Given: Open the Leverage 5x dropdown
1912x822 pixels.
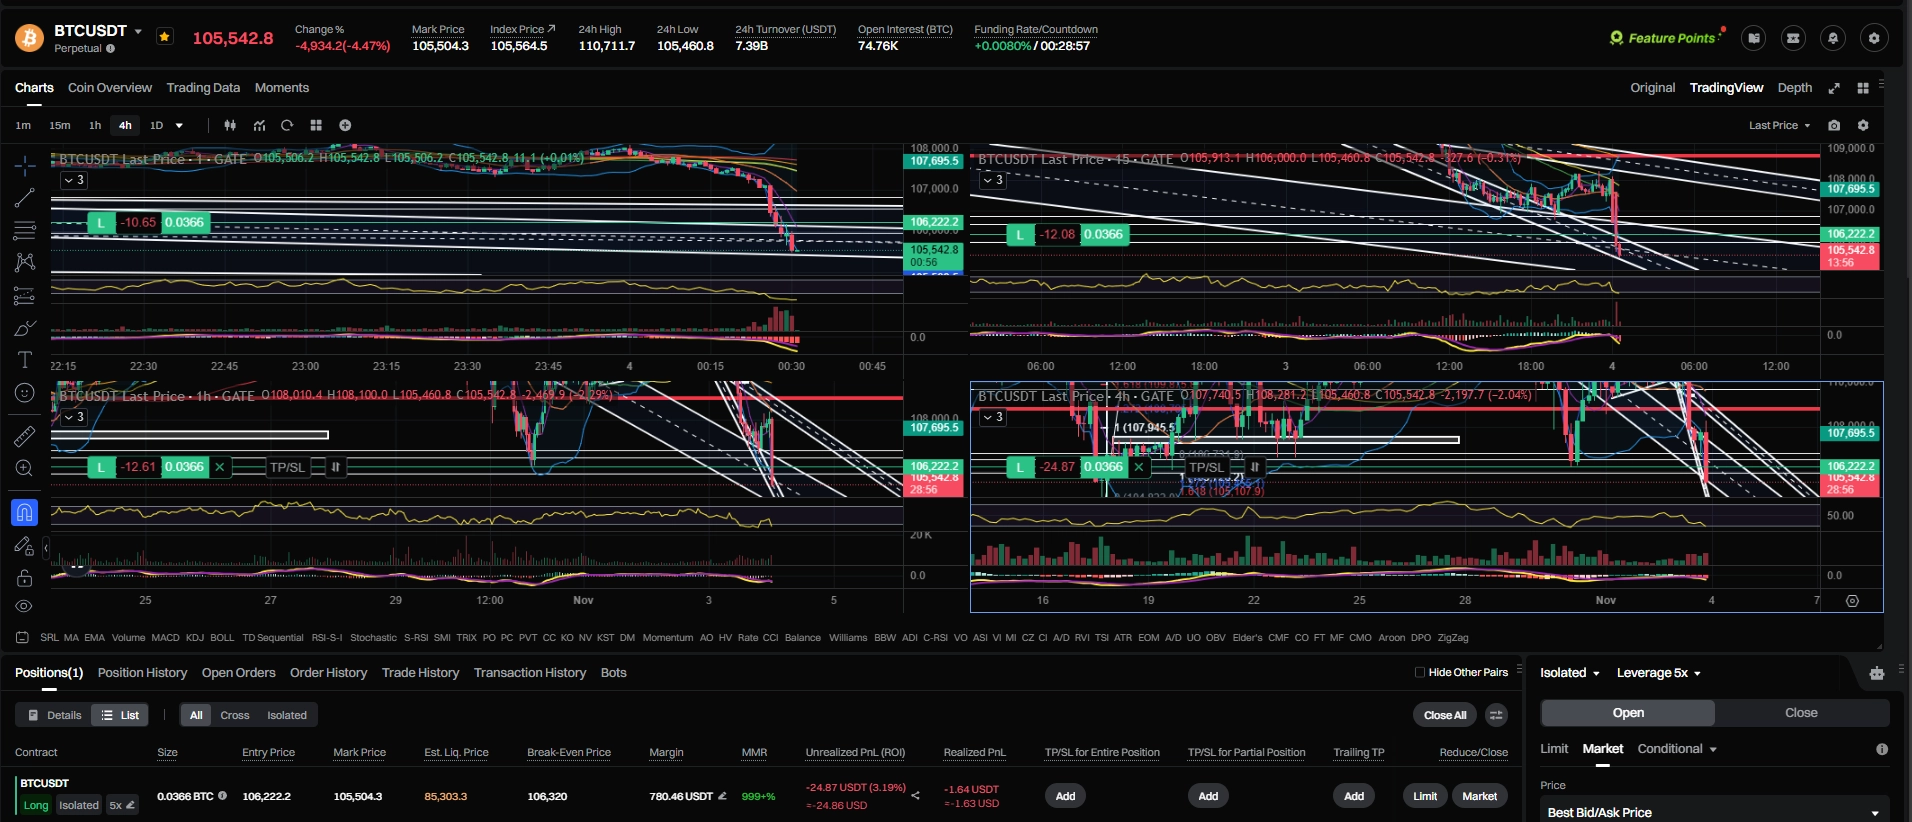Looking at the screenshot, I should pyautogui.click(x=1658, y=673).
